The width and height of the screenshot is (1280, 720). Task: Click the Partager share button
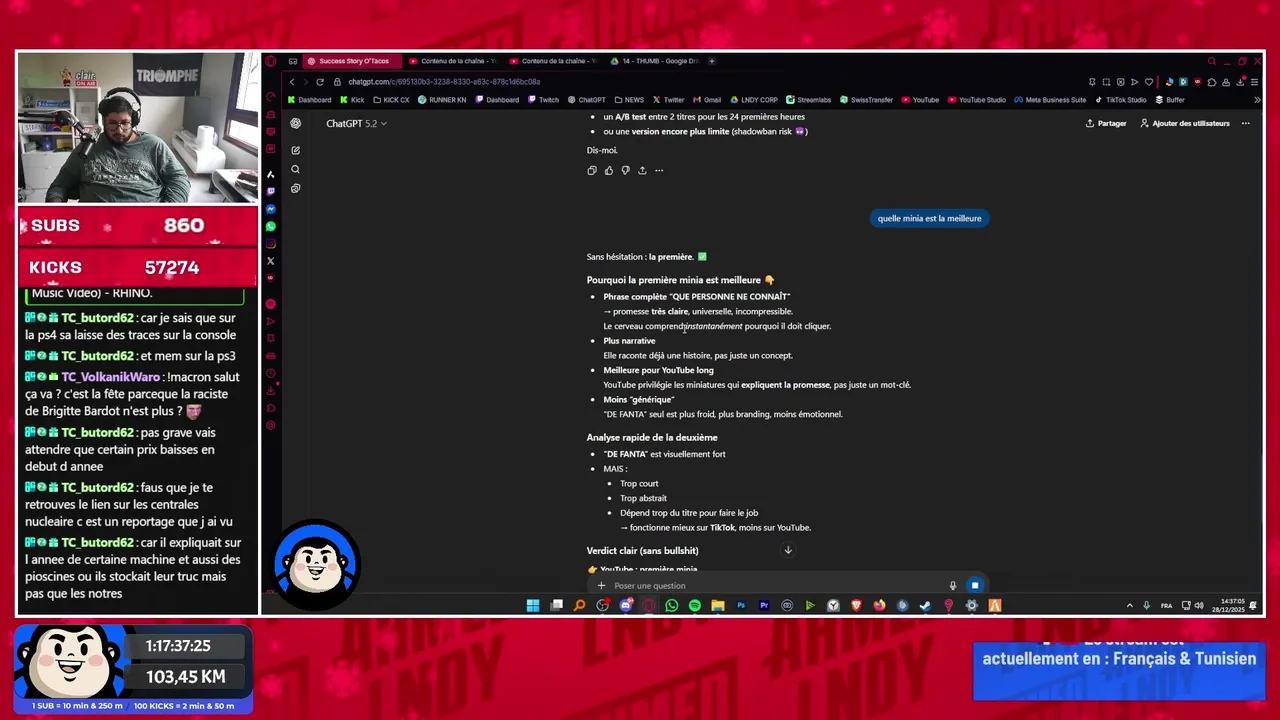click(x=1106, y=123)
